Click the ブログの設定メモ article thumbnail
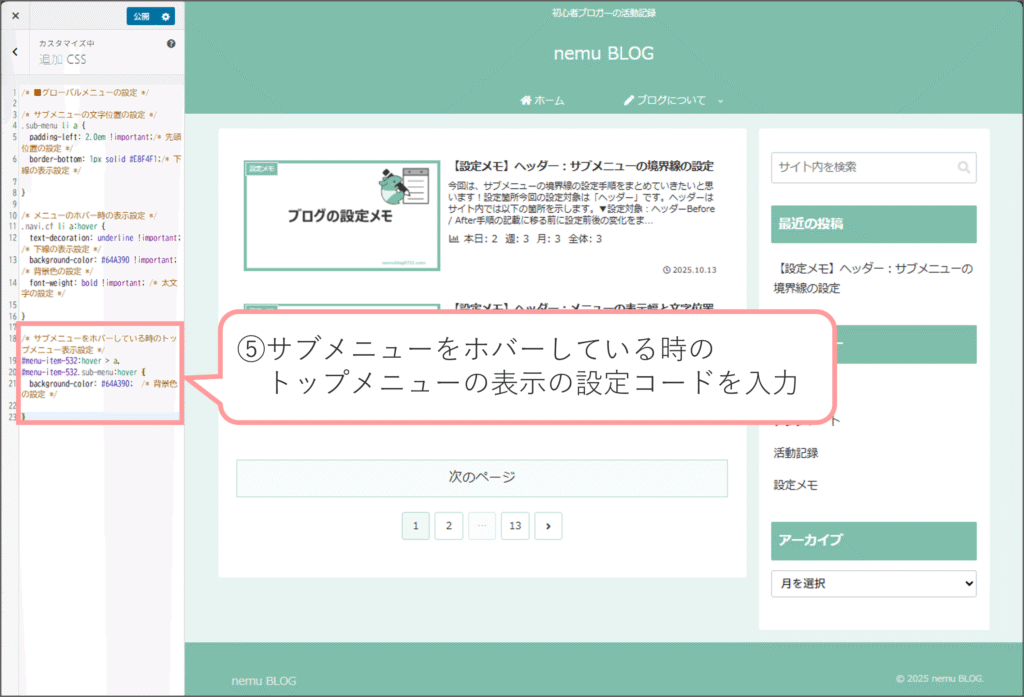 click(341, 214)
